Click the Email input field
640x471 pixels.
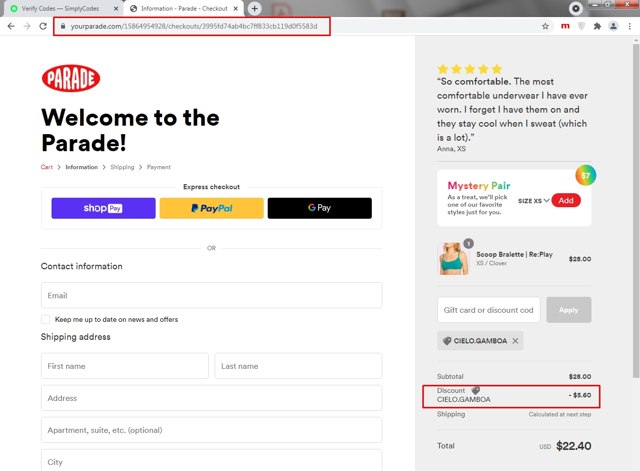(x=211, y=295)
